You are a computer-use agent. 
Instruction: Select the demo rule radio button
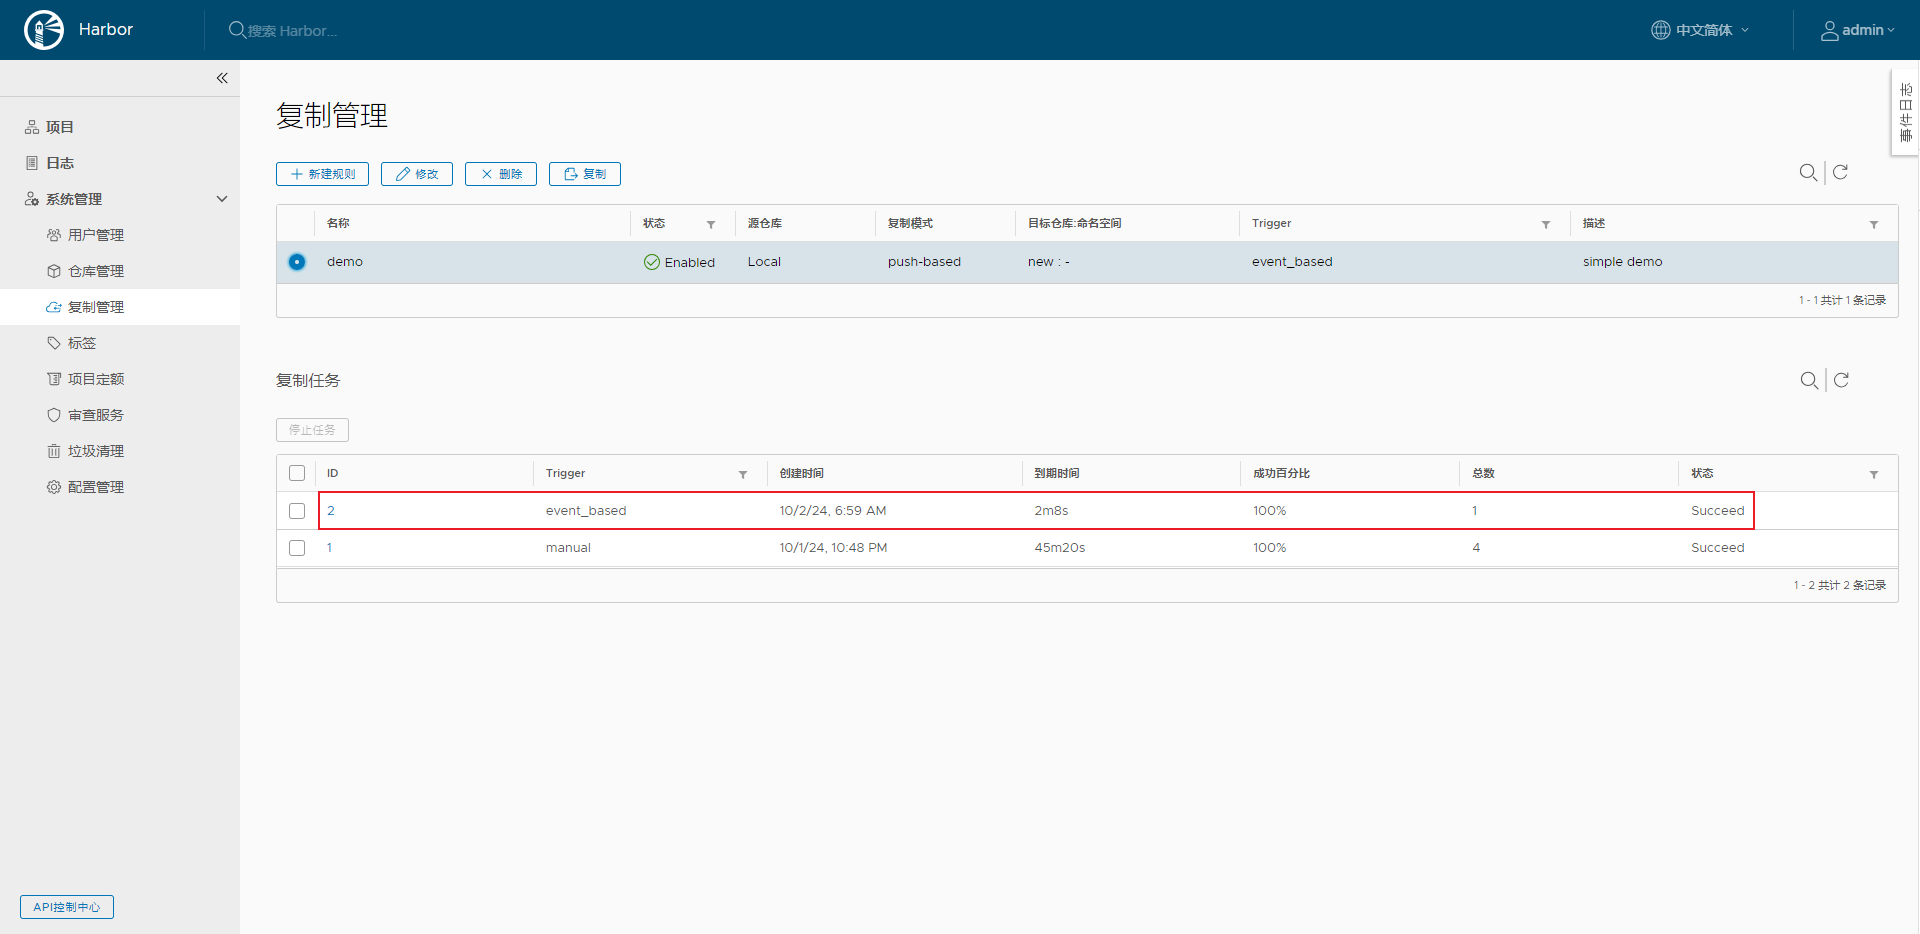pyautogui.click(x=297, y=262)
